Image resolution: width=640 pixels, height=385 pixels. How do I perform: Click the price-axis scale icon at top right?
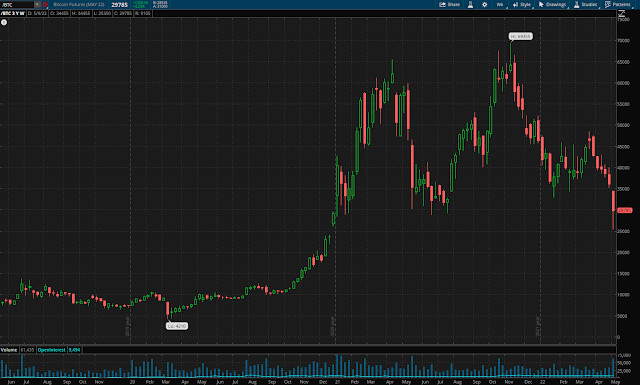[622, 13]
